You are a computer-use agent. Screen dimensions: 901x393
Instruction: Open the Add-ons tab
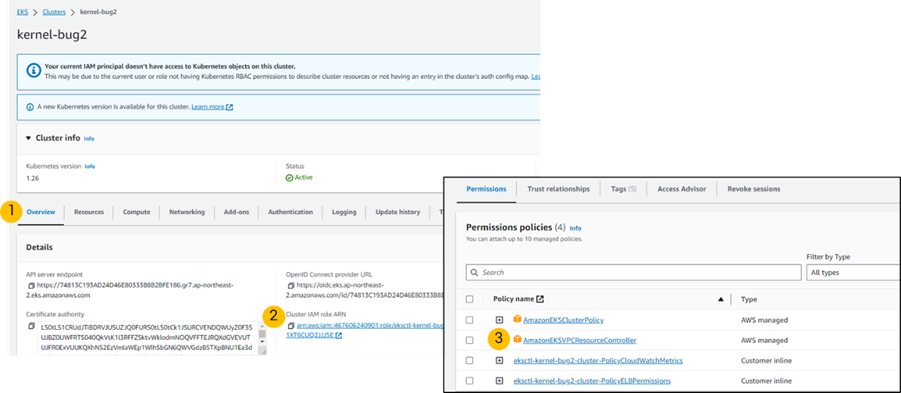click(x=236, y=212)
